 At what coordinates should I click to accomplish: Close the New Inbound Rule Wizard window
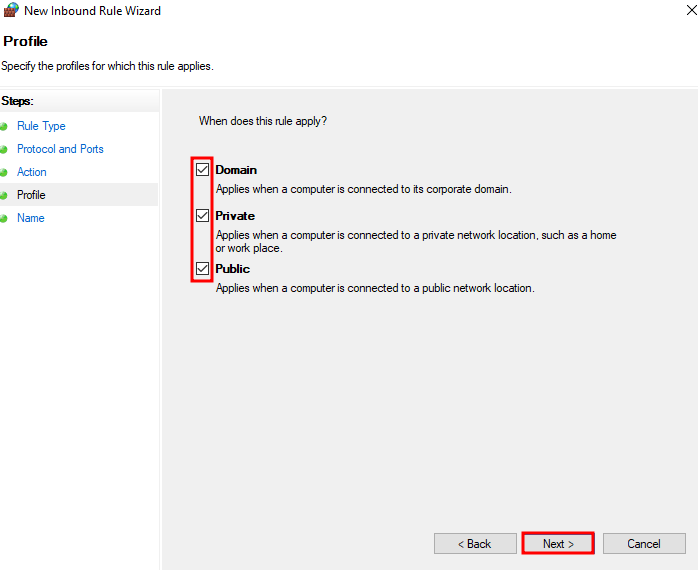[691, 10]
